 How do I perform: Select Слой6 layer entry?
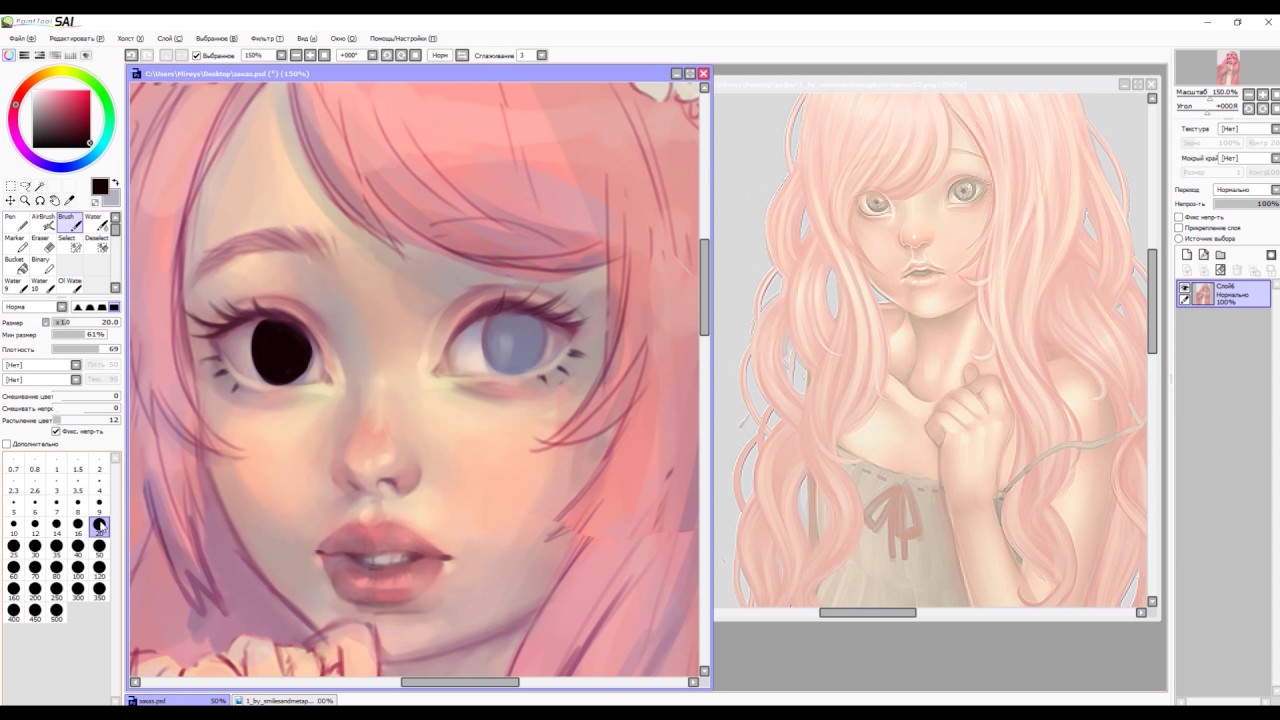1223,293
